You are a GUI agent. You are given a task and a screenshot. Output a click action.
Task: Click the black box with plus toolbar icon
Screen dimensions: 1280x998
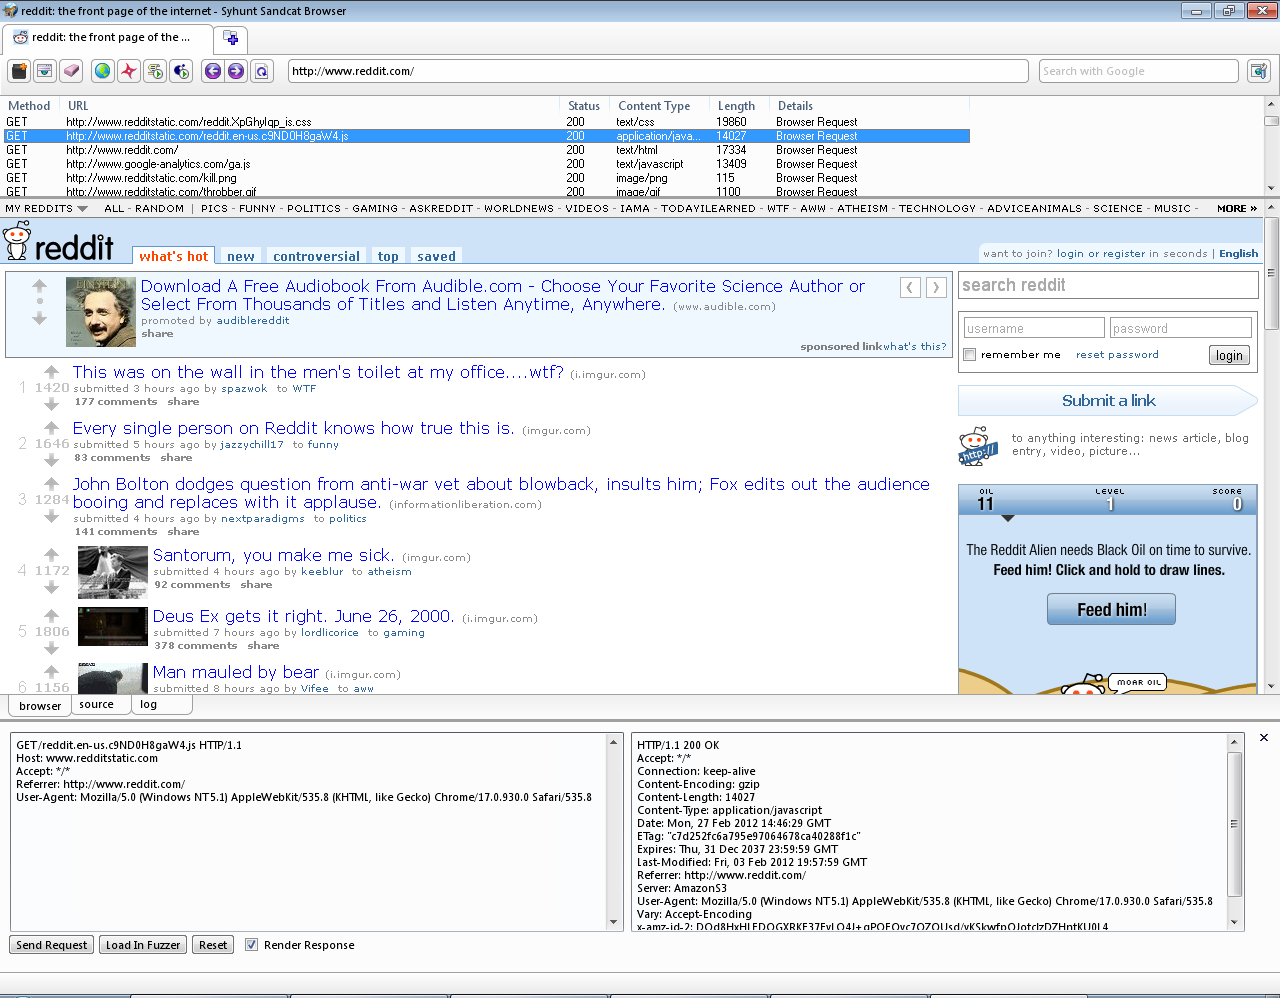(19, 71)
